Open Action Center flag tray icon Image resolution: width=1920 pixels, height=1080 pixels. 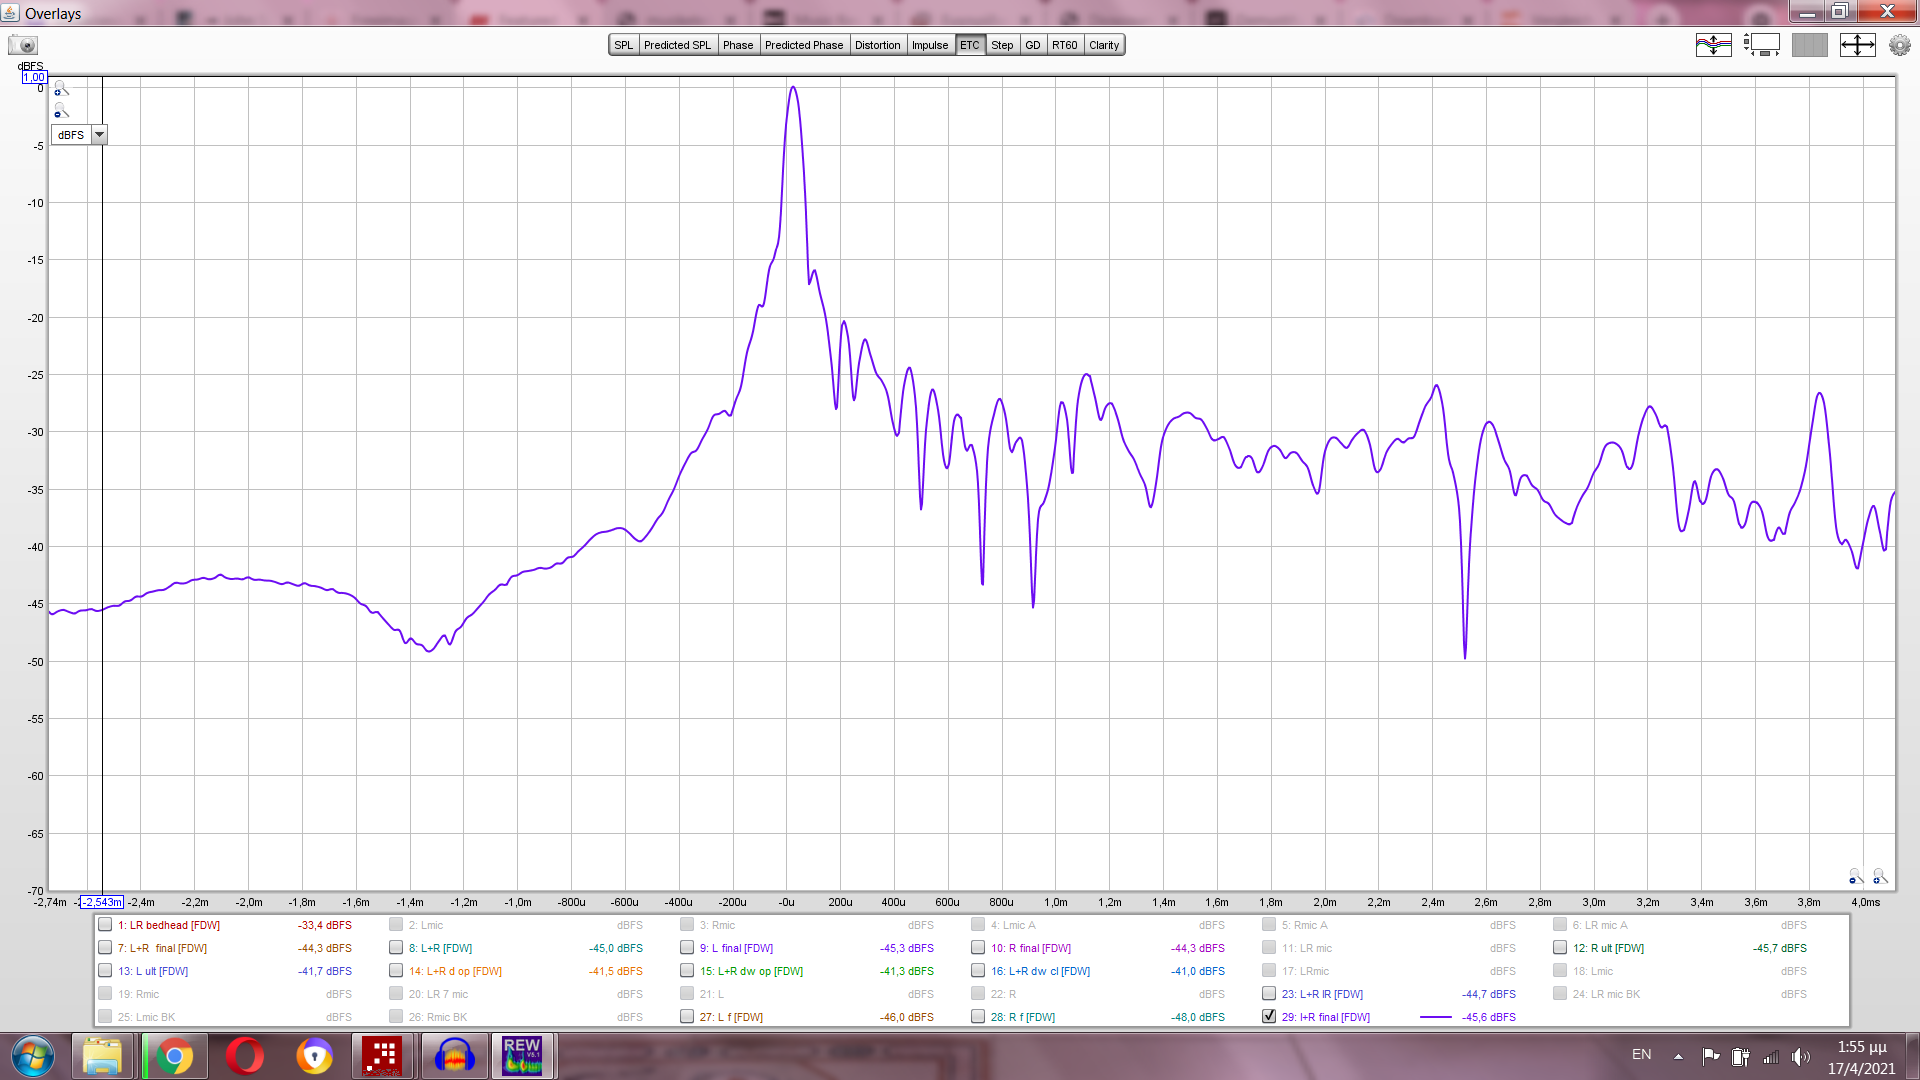point(1711,1056)
